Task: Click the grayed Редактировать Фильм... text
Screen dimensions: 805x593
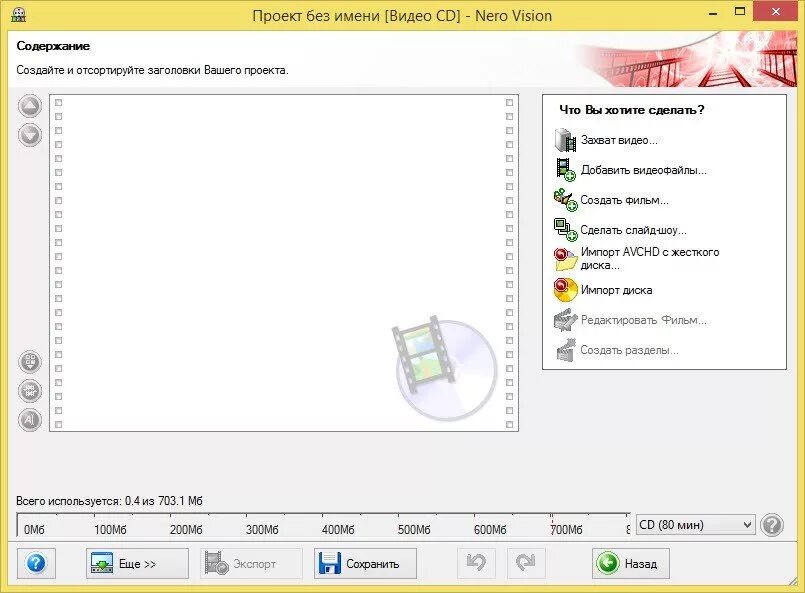Action: 643,320
